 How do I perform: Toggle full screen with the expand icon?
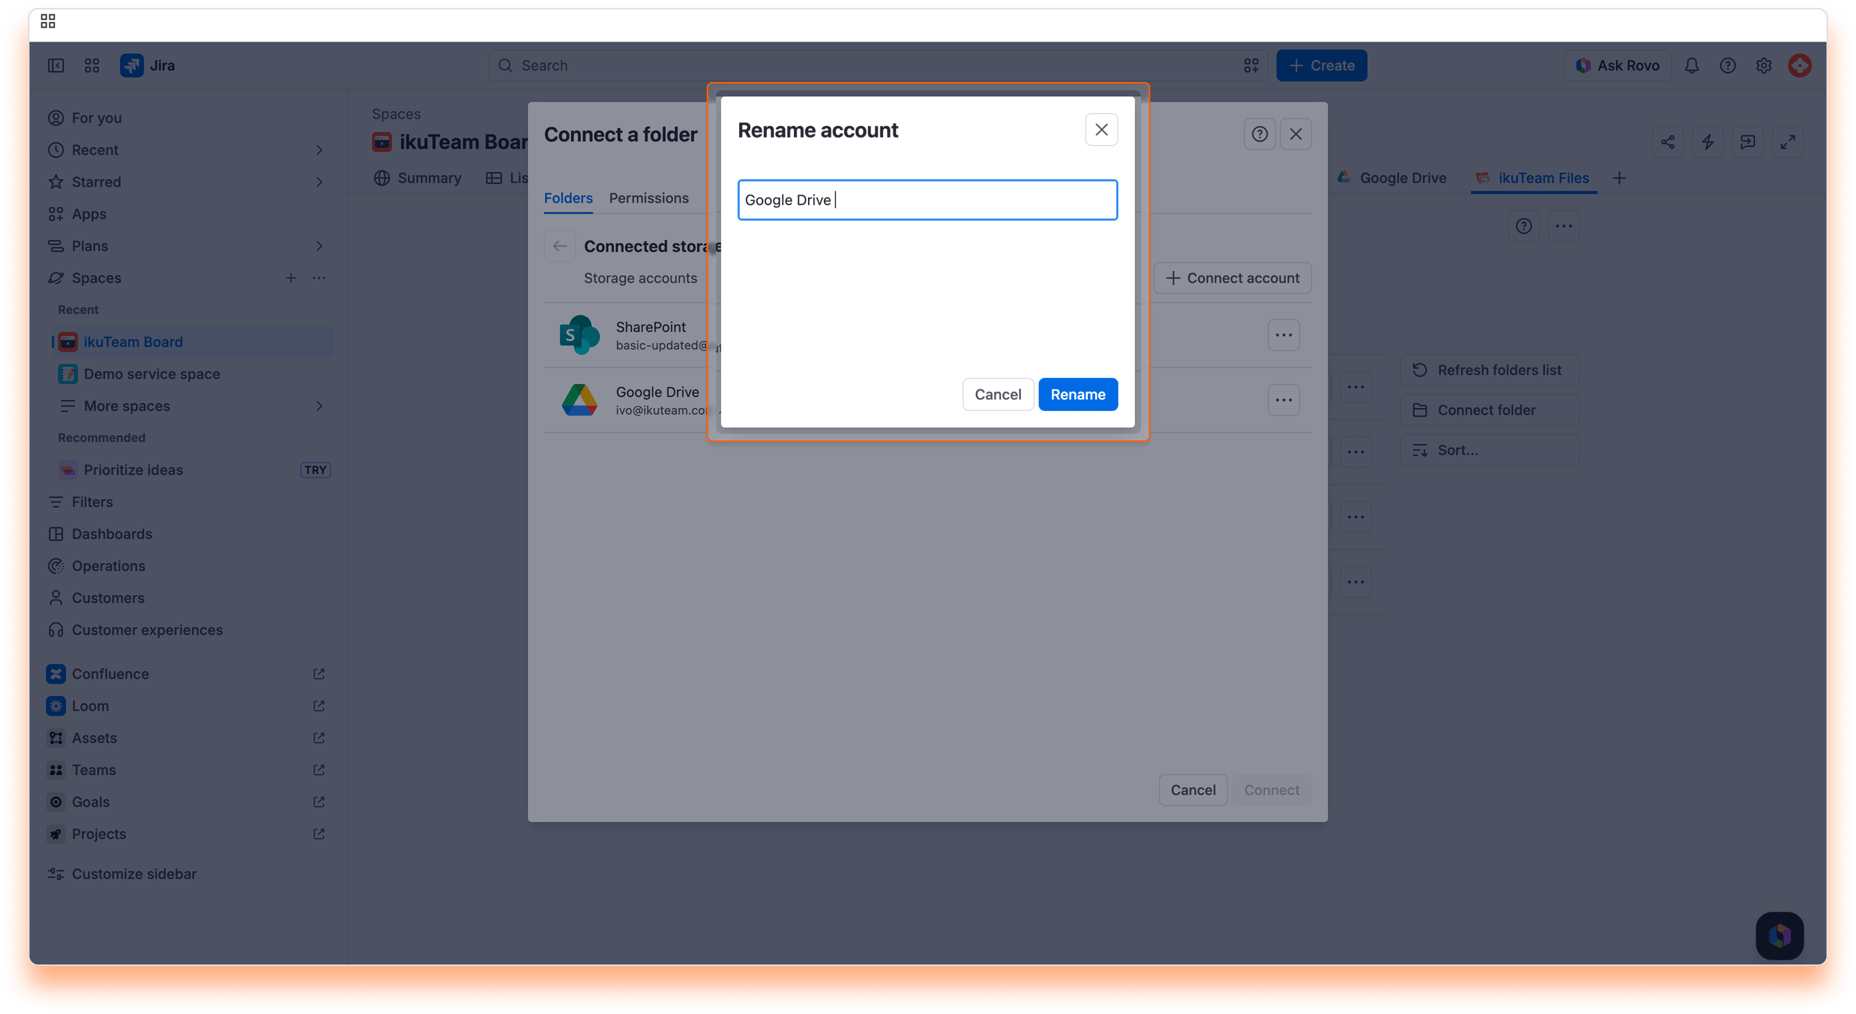[1788, 142]
